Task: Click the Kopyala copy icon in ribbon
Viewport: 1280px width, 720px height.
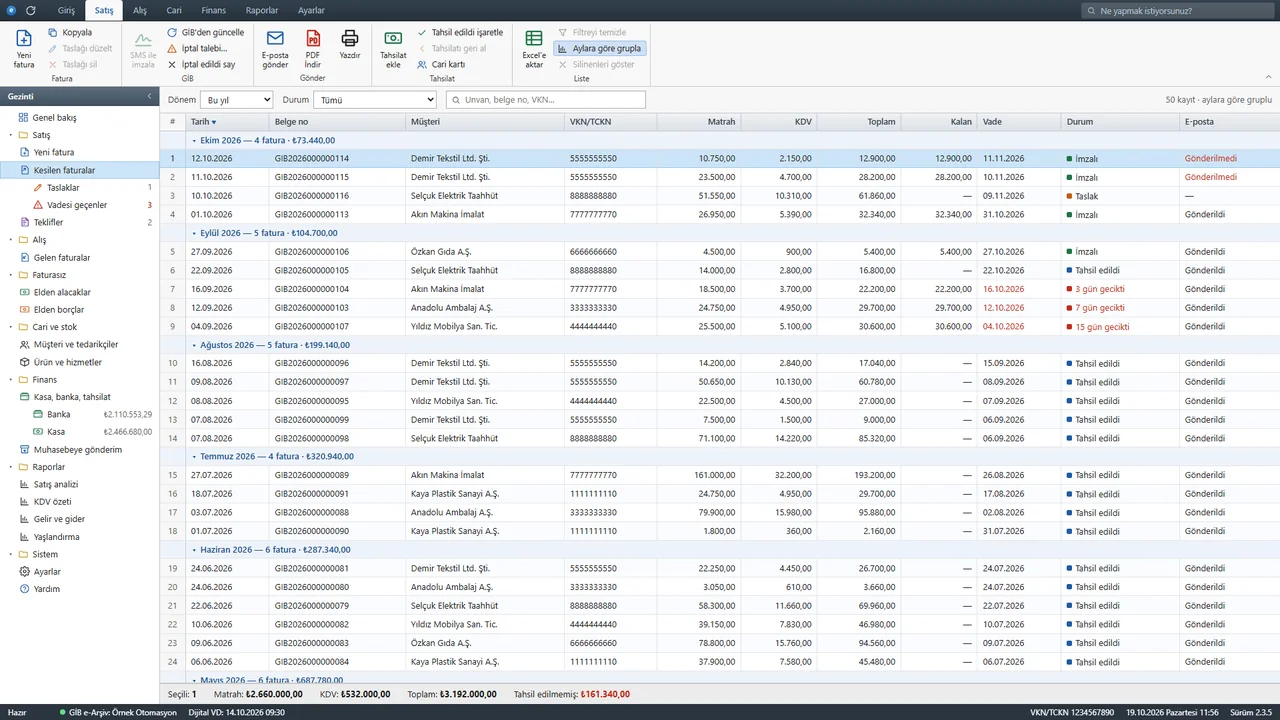Action: pos(53,32)
